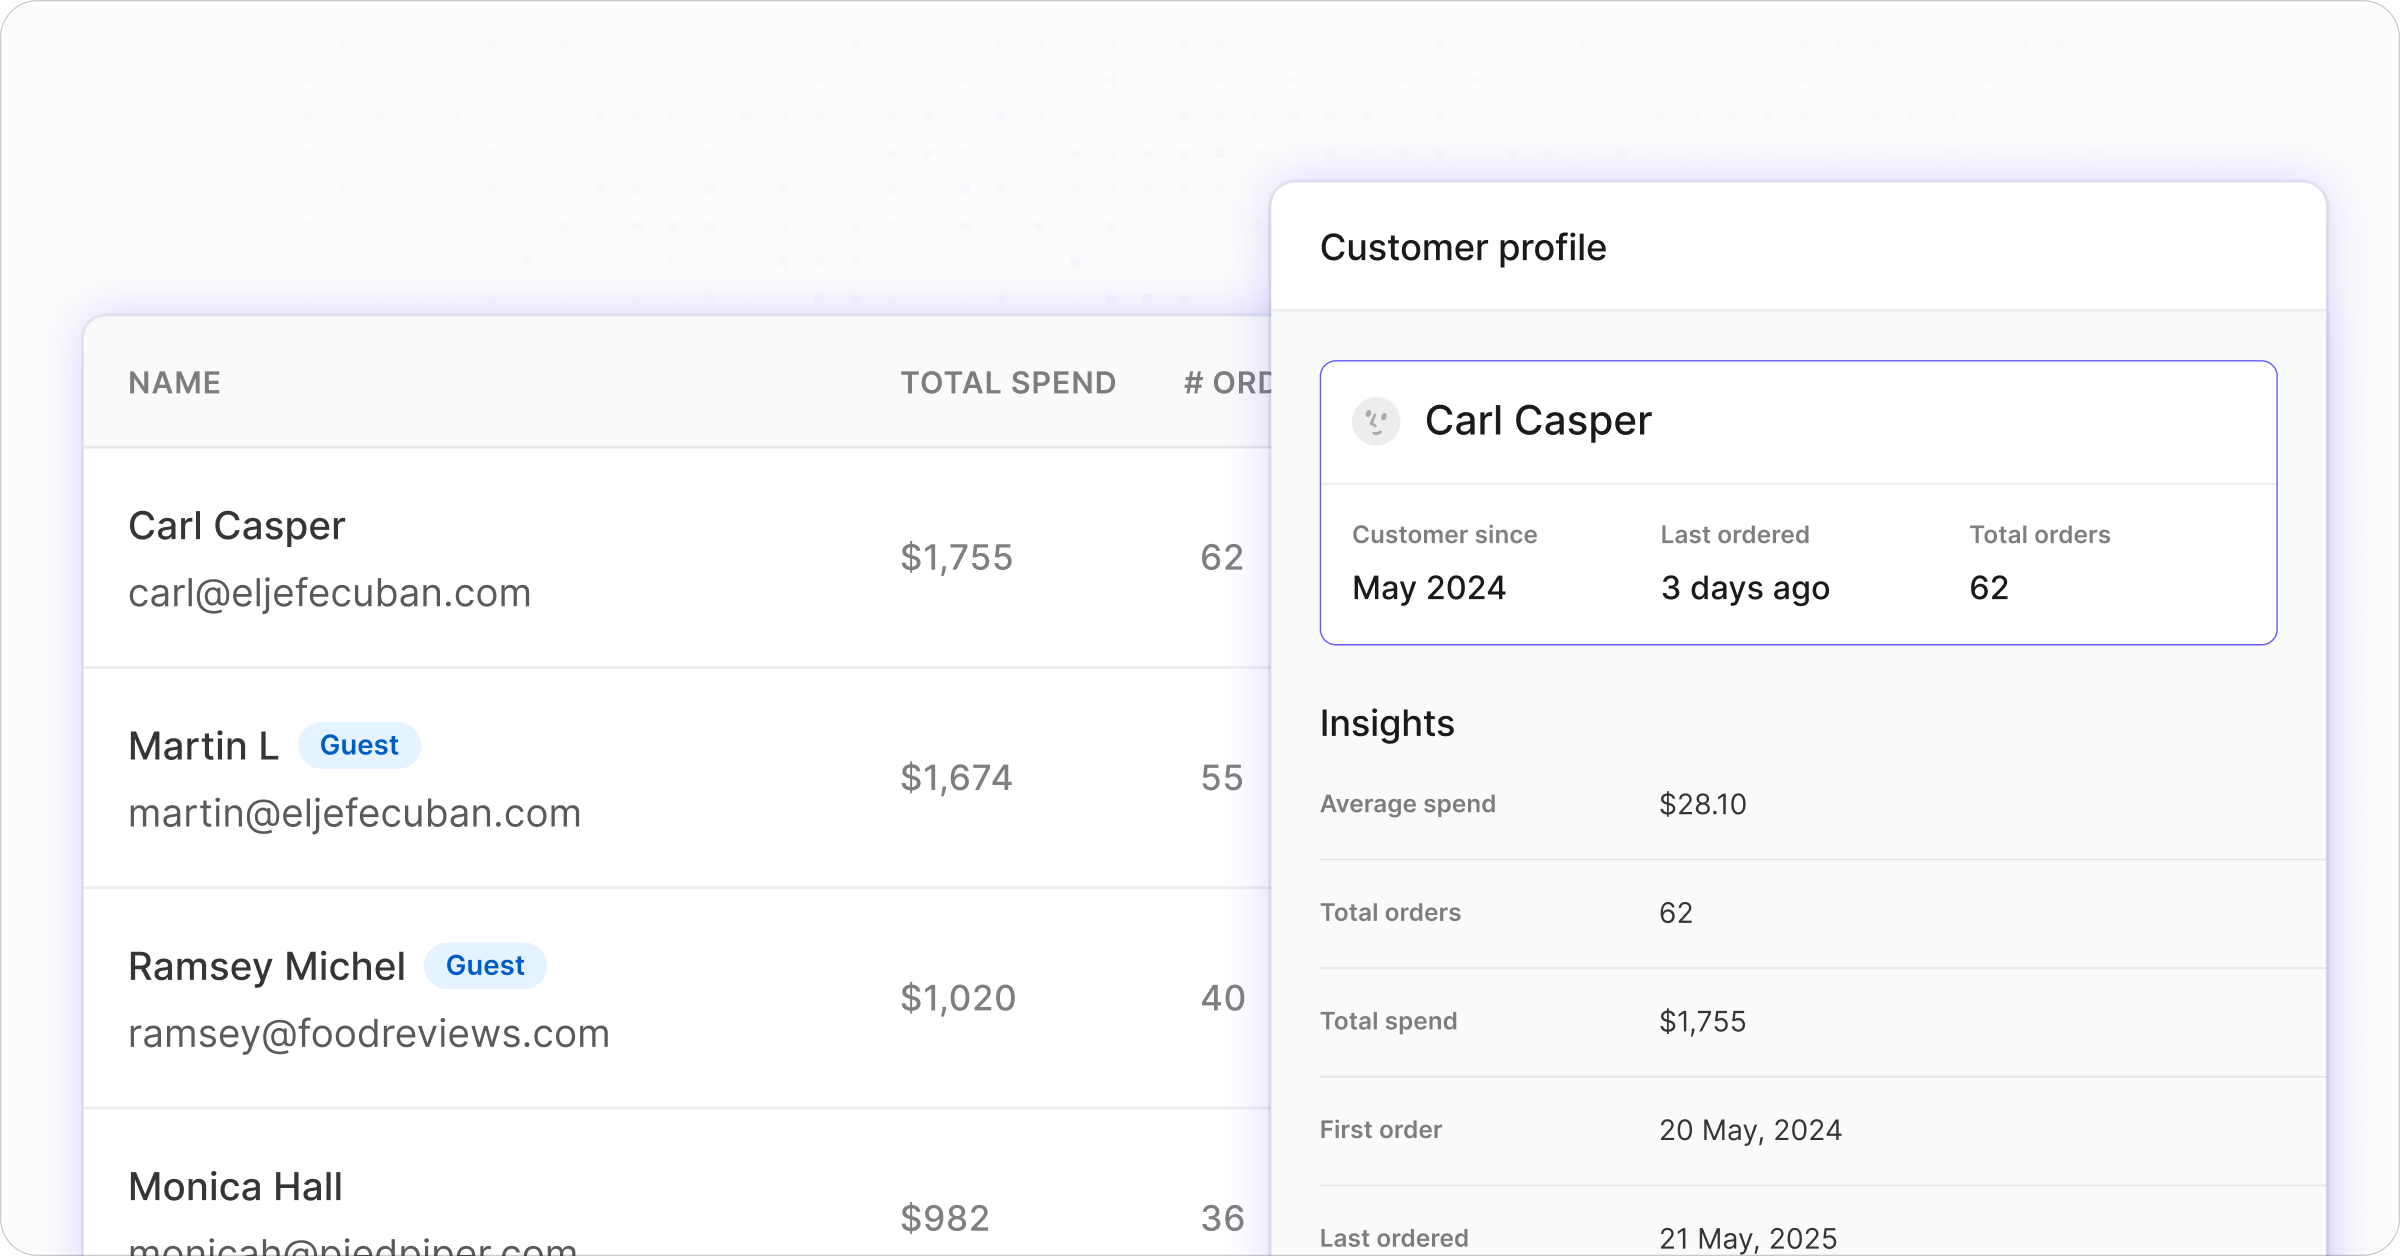Click the $1,674 total spend cell
2400x1256 pixels.
pyautogui.click(x=957, y=777)
